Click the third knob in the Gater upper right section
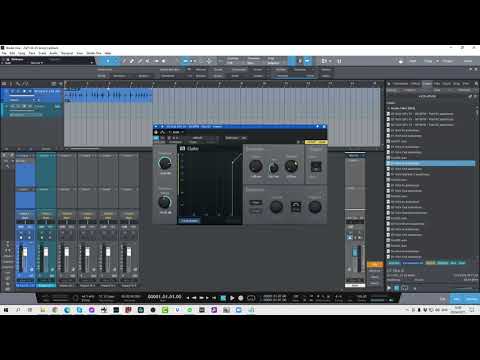This screenshot has height=360, width=480. point(291,166)
